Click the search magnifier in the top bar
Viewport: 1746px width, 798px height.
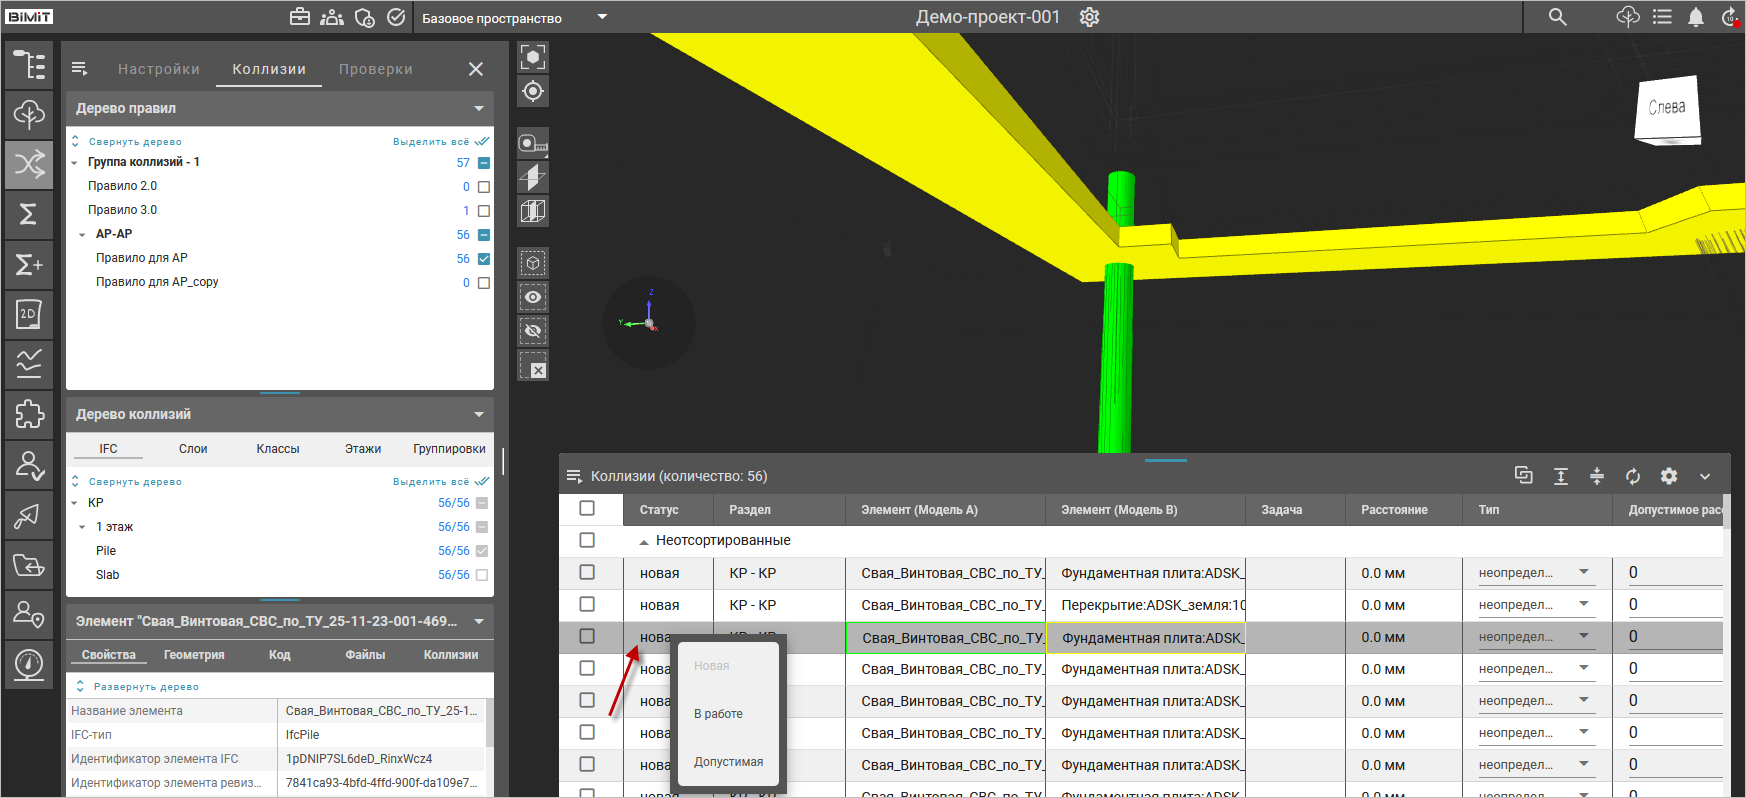pyautogui.click(x=1557, y=17)
